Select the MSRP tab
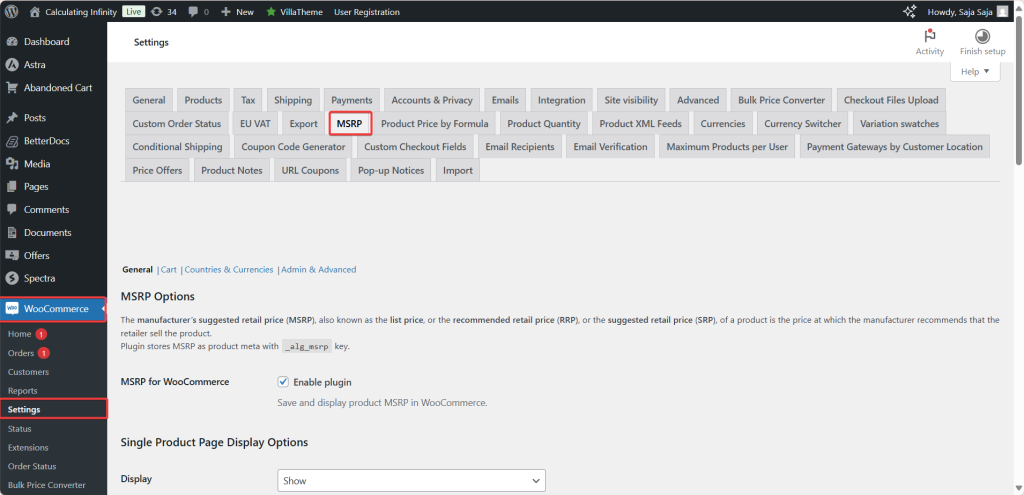Viewport: 1024px width, 495px height. 350,123
